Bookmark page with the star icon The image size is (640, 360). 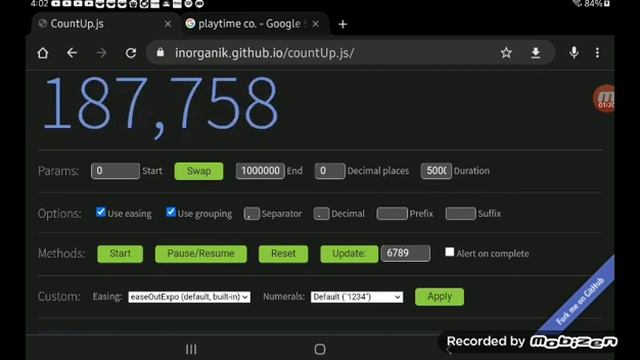506,53
